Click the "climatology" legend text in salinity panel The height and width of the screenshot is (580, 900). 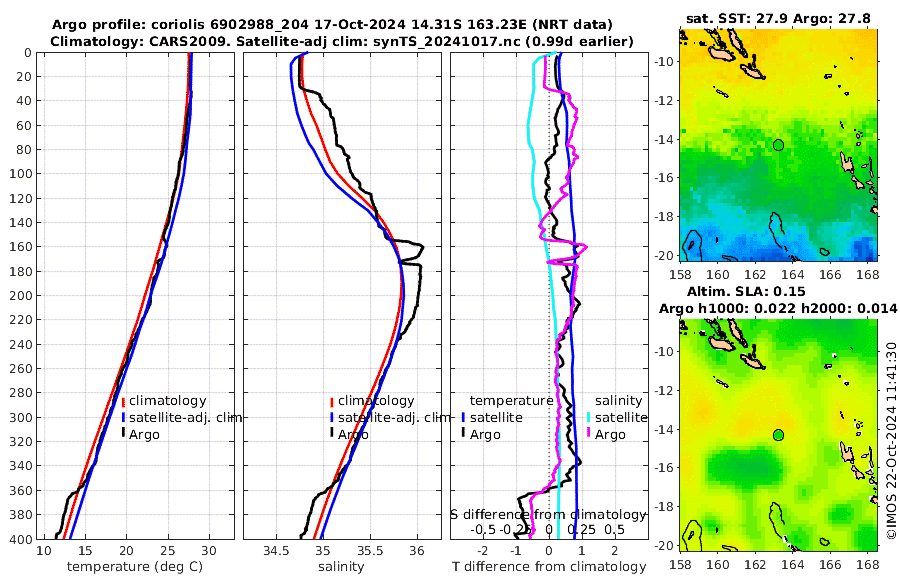click(376, 401)
